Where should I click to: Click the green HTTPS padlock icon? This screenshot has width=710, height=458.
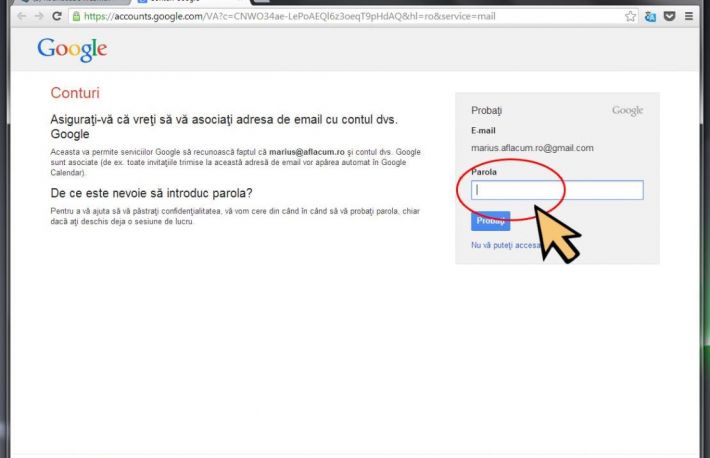[75, 17]
